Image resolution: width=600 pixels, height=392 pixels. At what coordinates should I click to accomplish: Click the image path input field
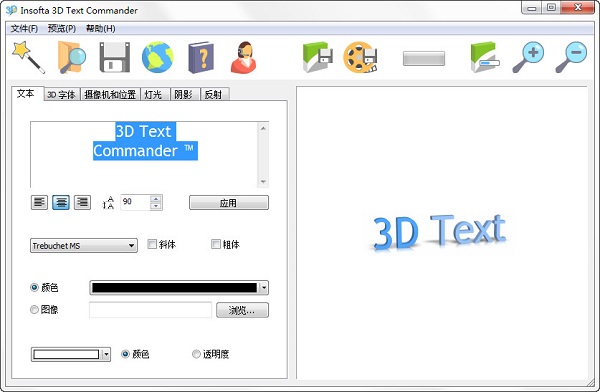150,310
